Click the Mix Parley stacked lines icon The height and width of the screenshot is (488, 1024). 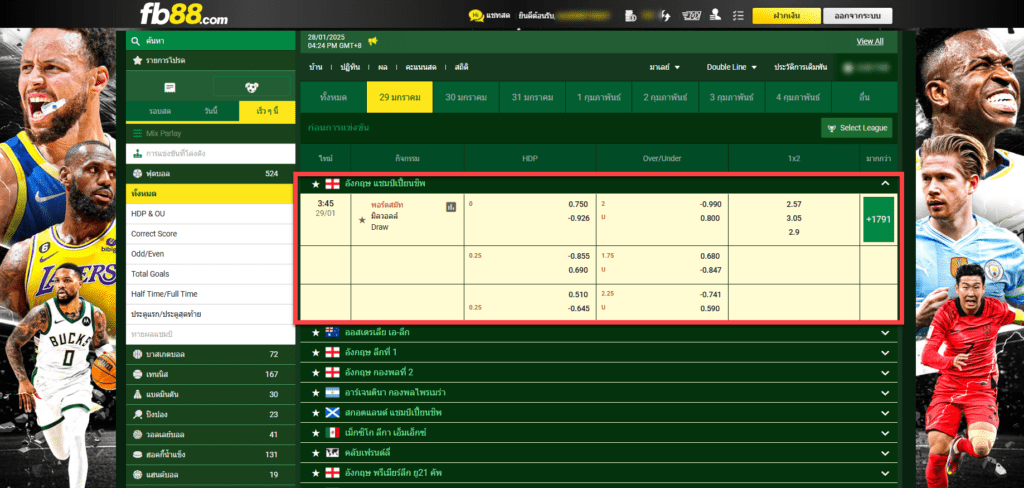pyautogui.click(x=137, y=133)
